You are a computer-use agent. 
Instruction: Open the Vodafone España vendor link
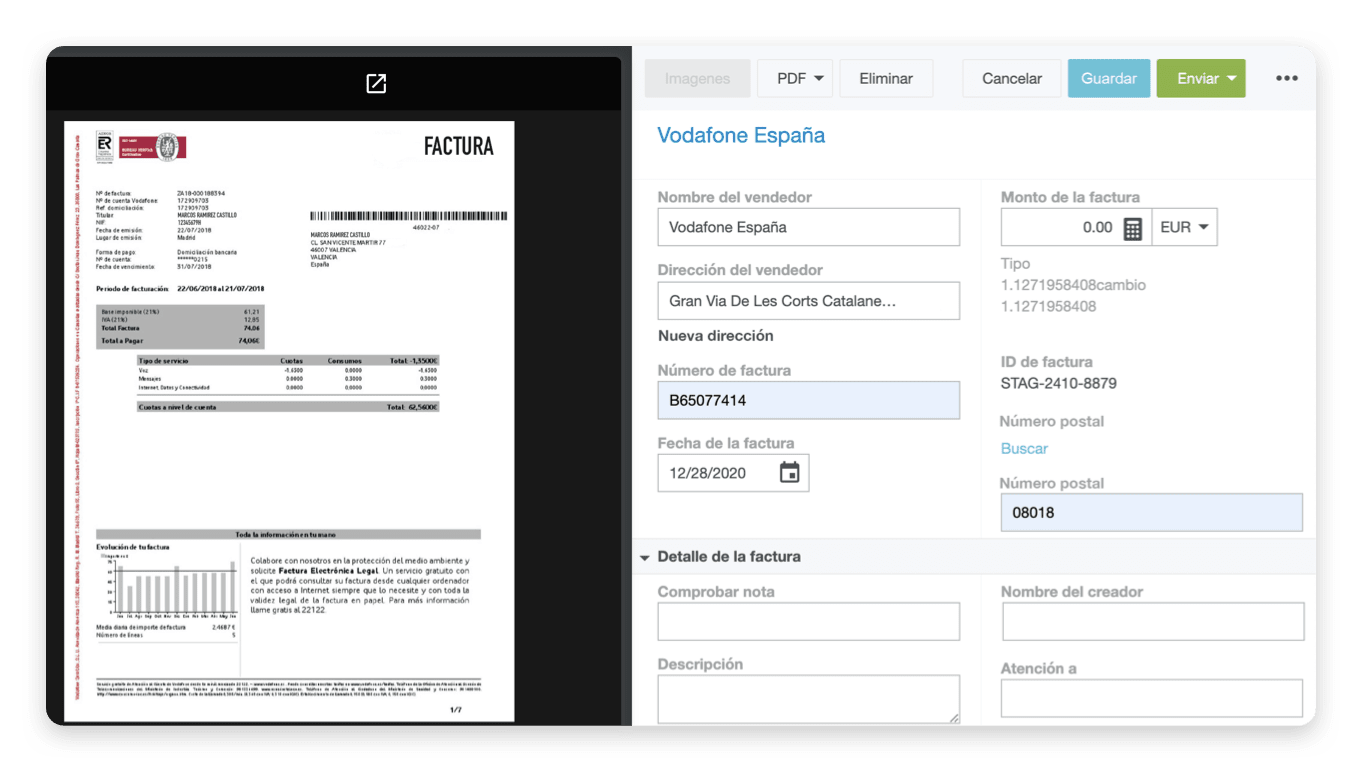pos(741,135)
